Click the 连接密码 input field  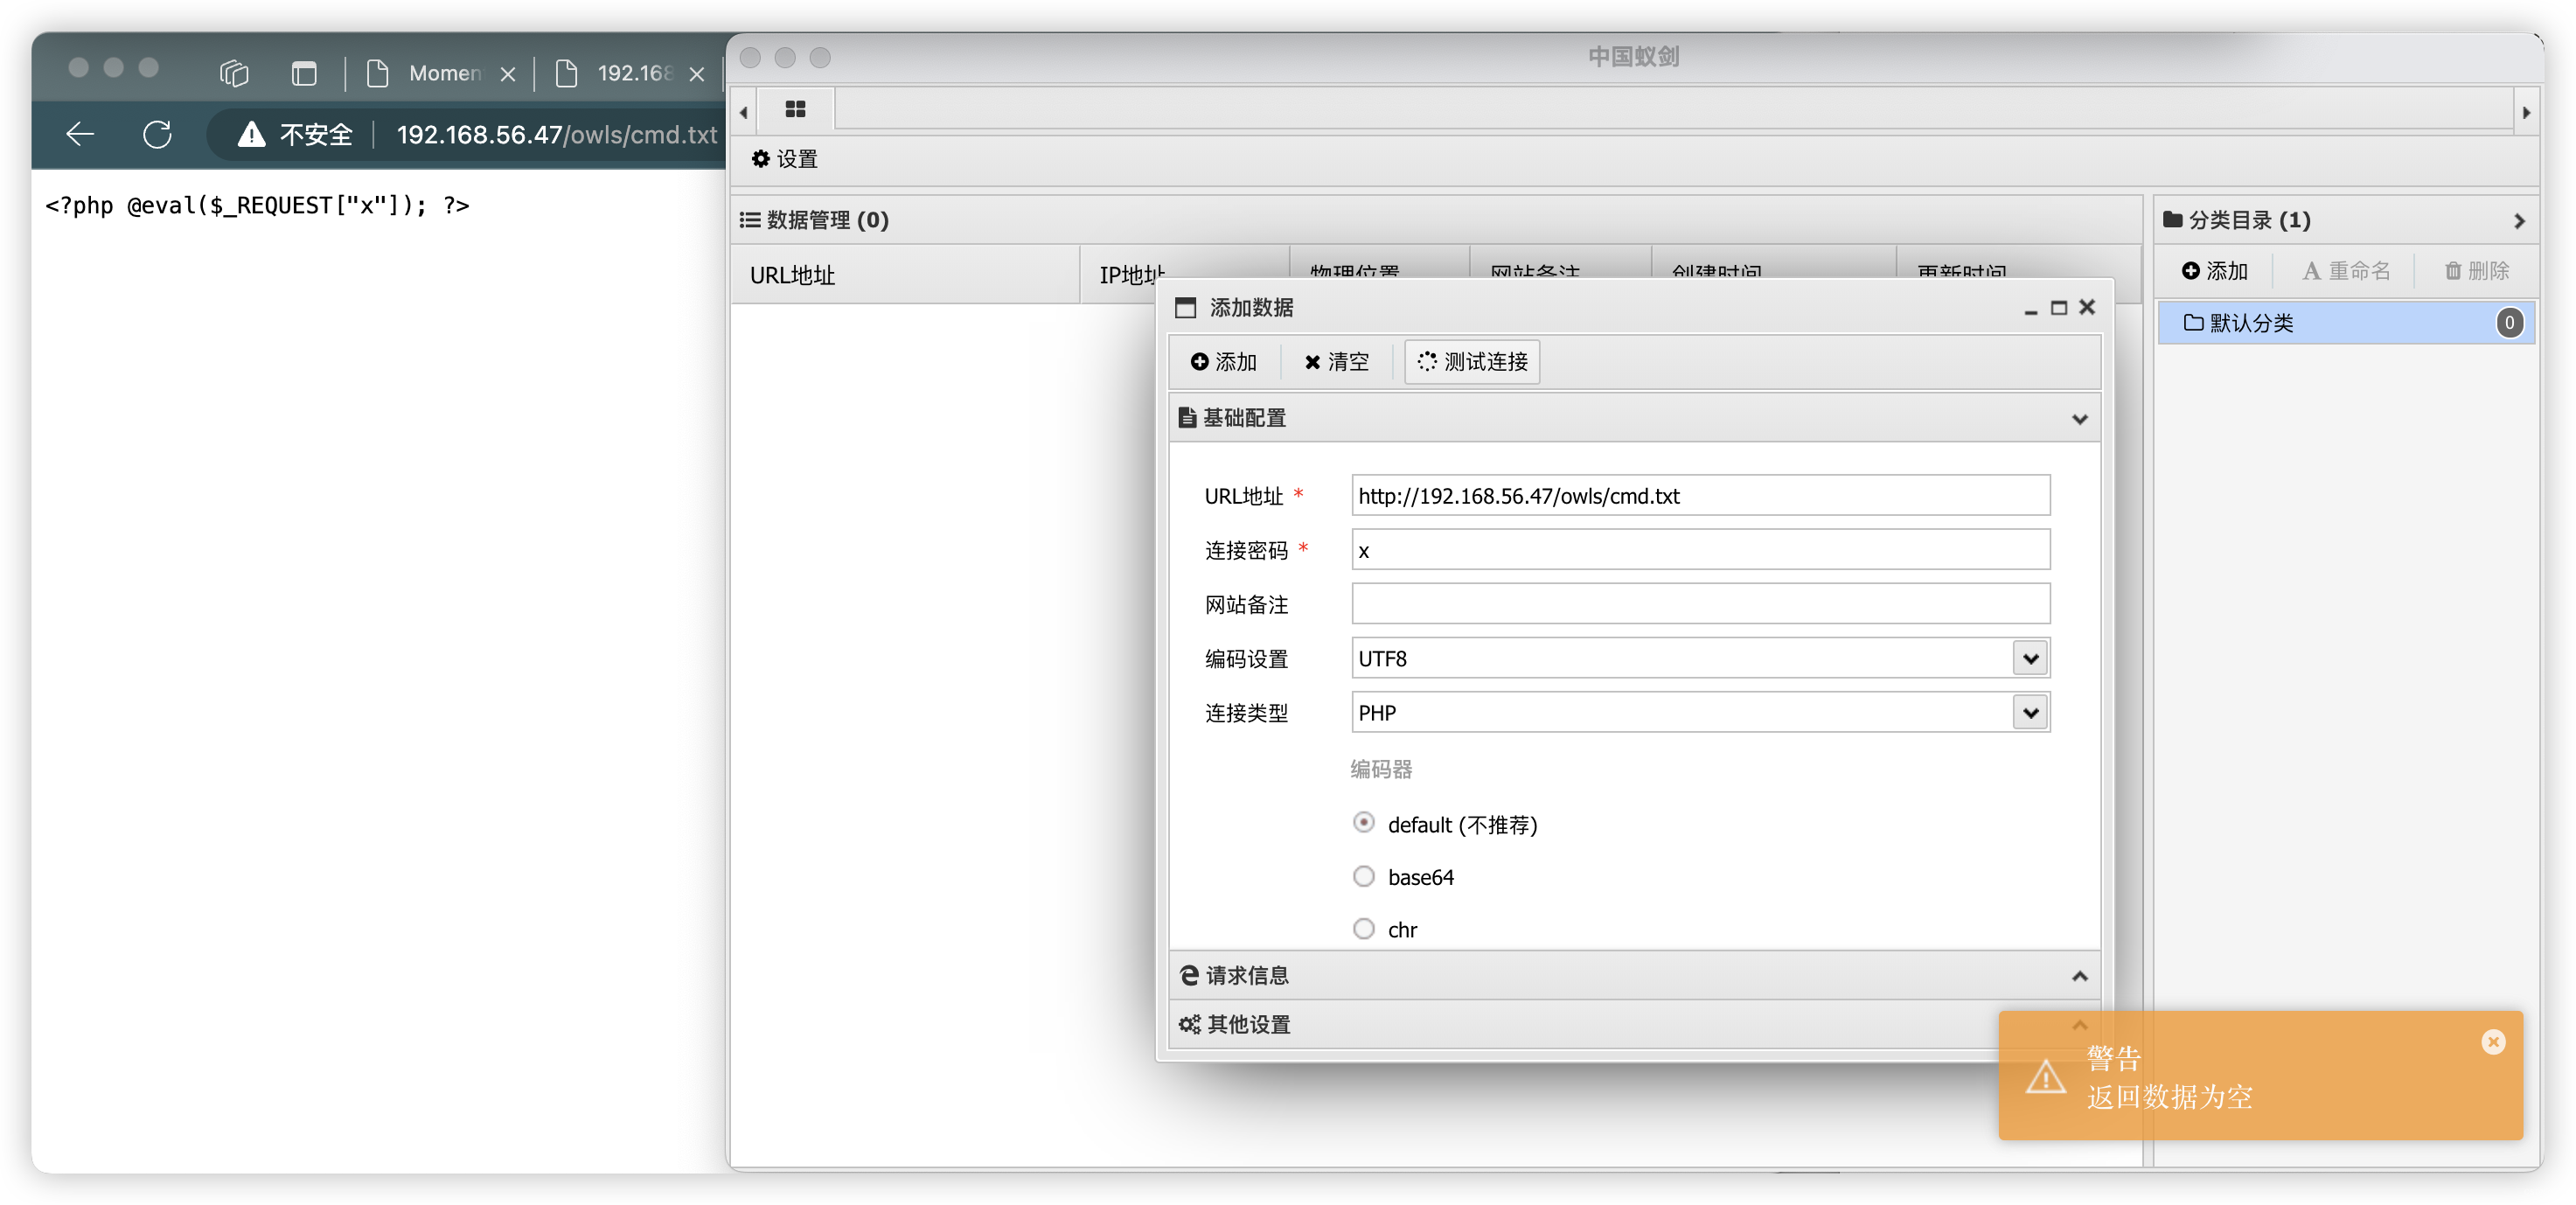1700,550
